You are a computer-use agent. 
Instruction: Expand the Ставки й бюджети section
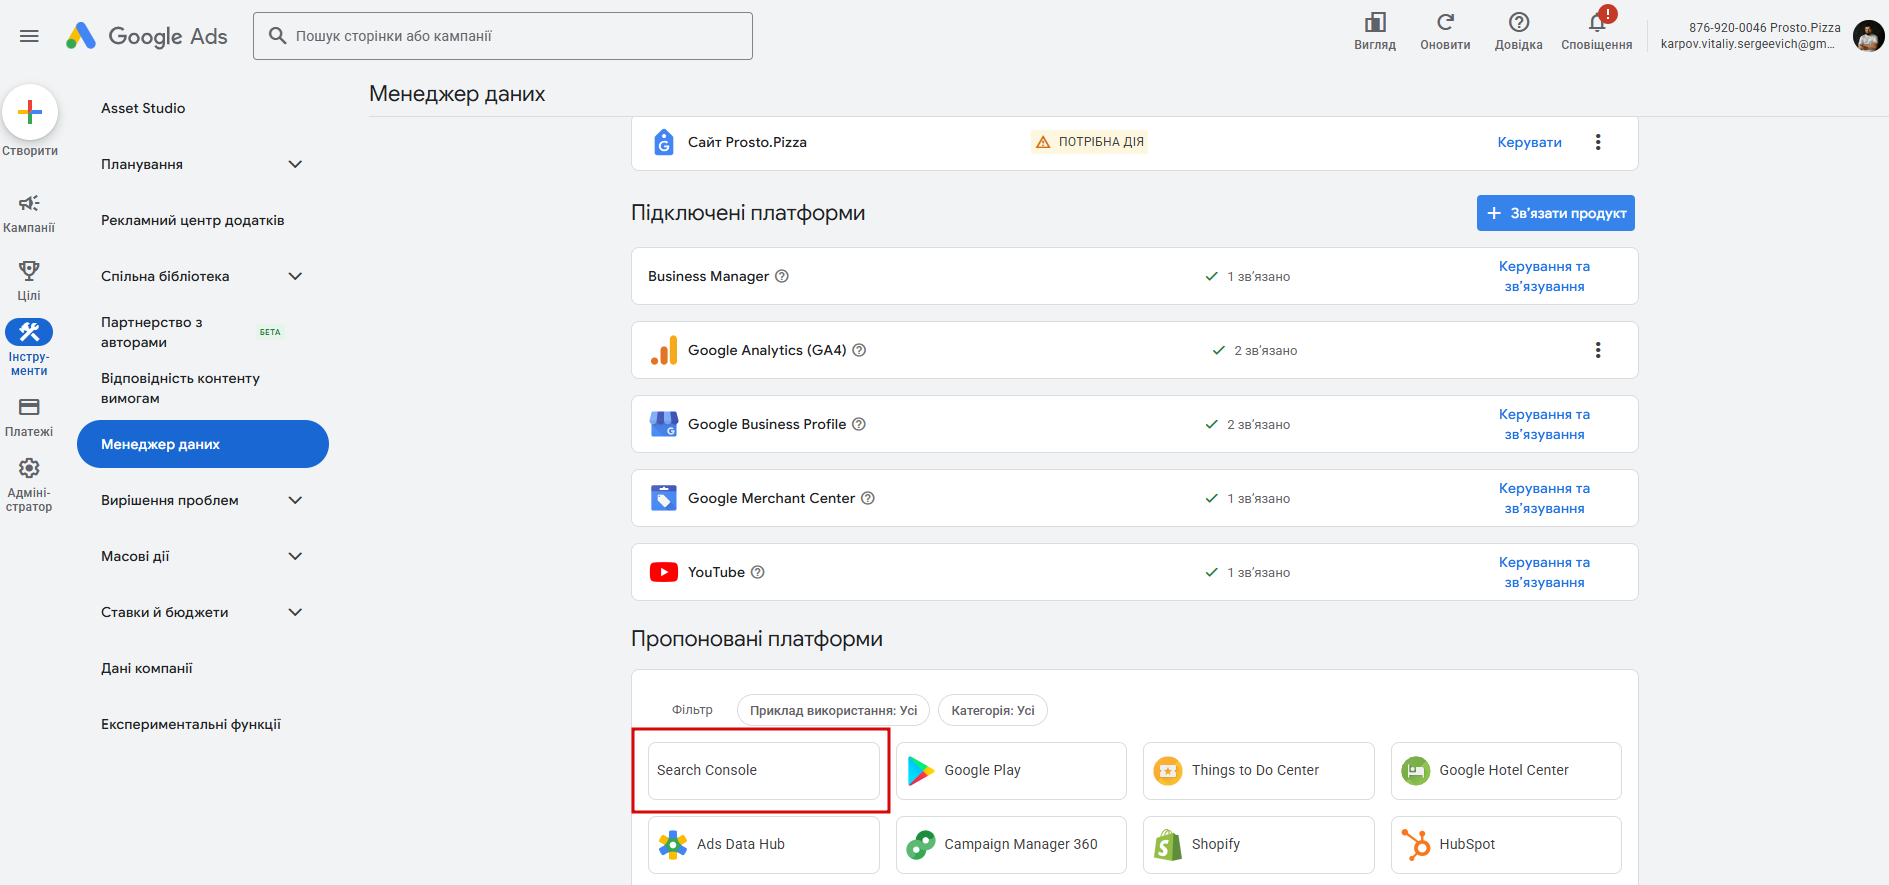pyautogui.click(x=295, y=612)
